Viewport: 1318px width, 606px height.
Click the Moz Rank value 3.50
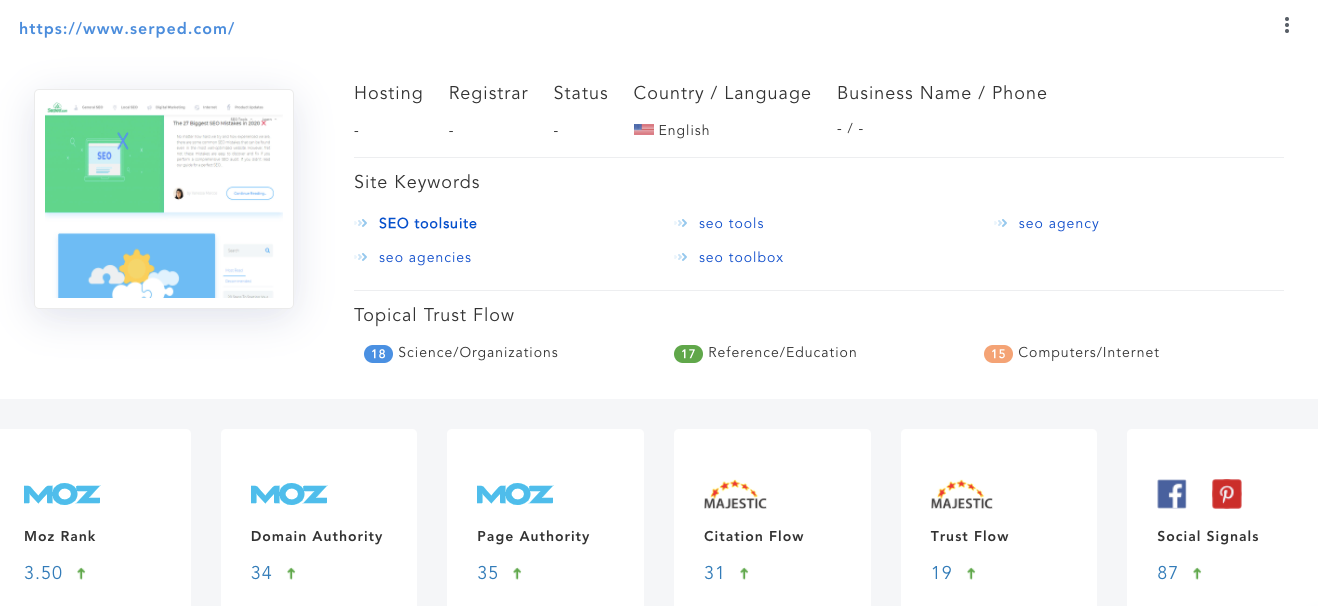43,573
